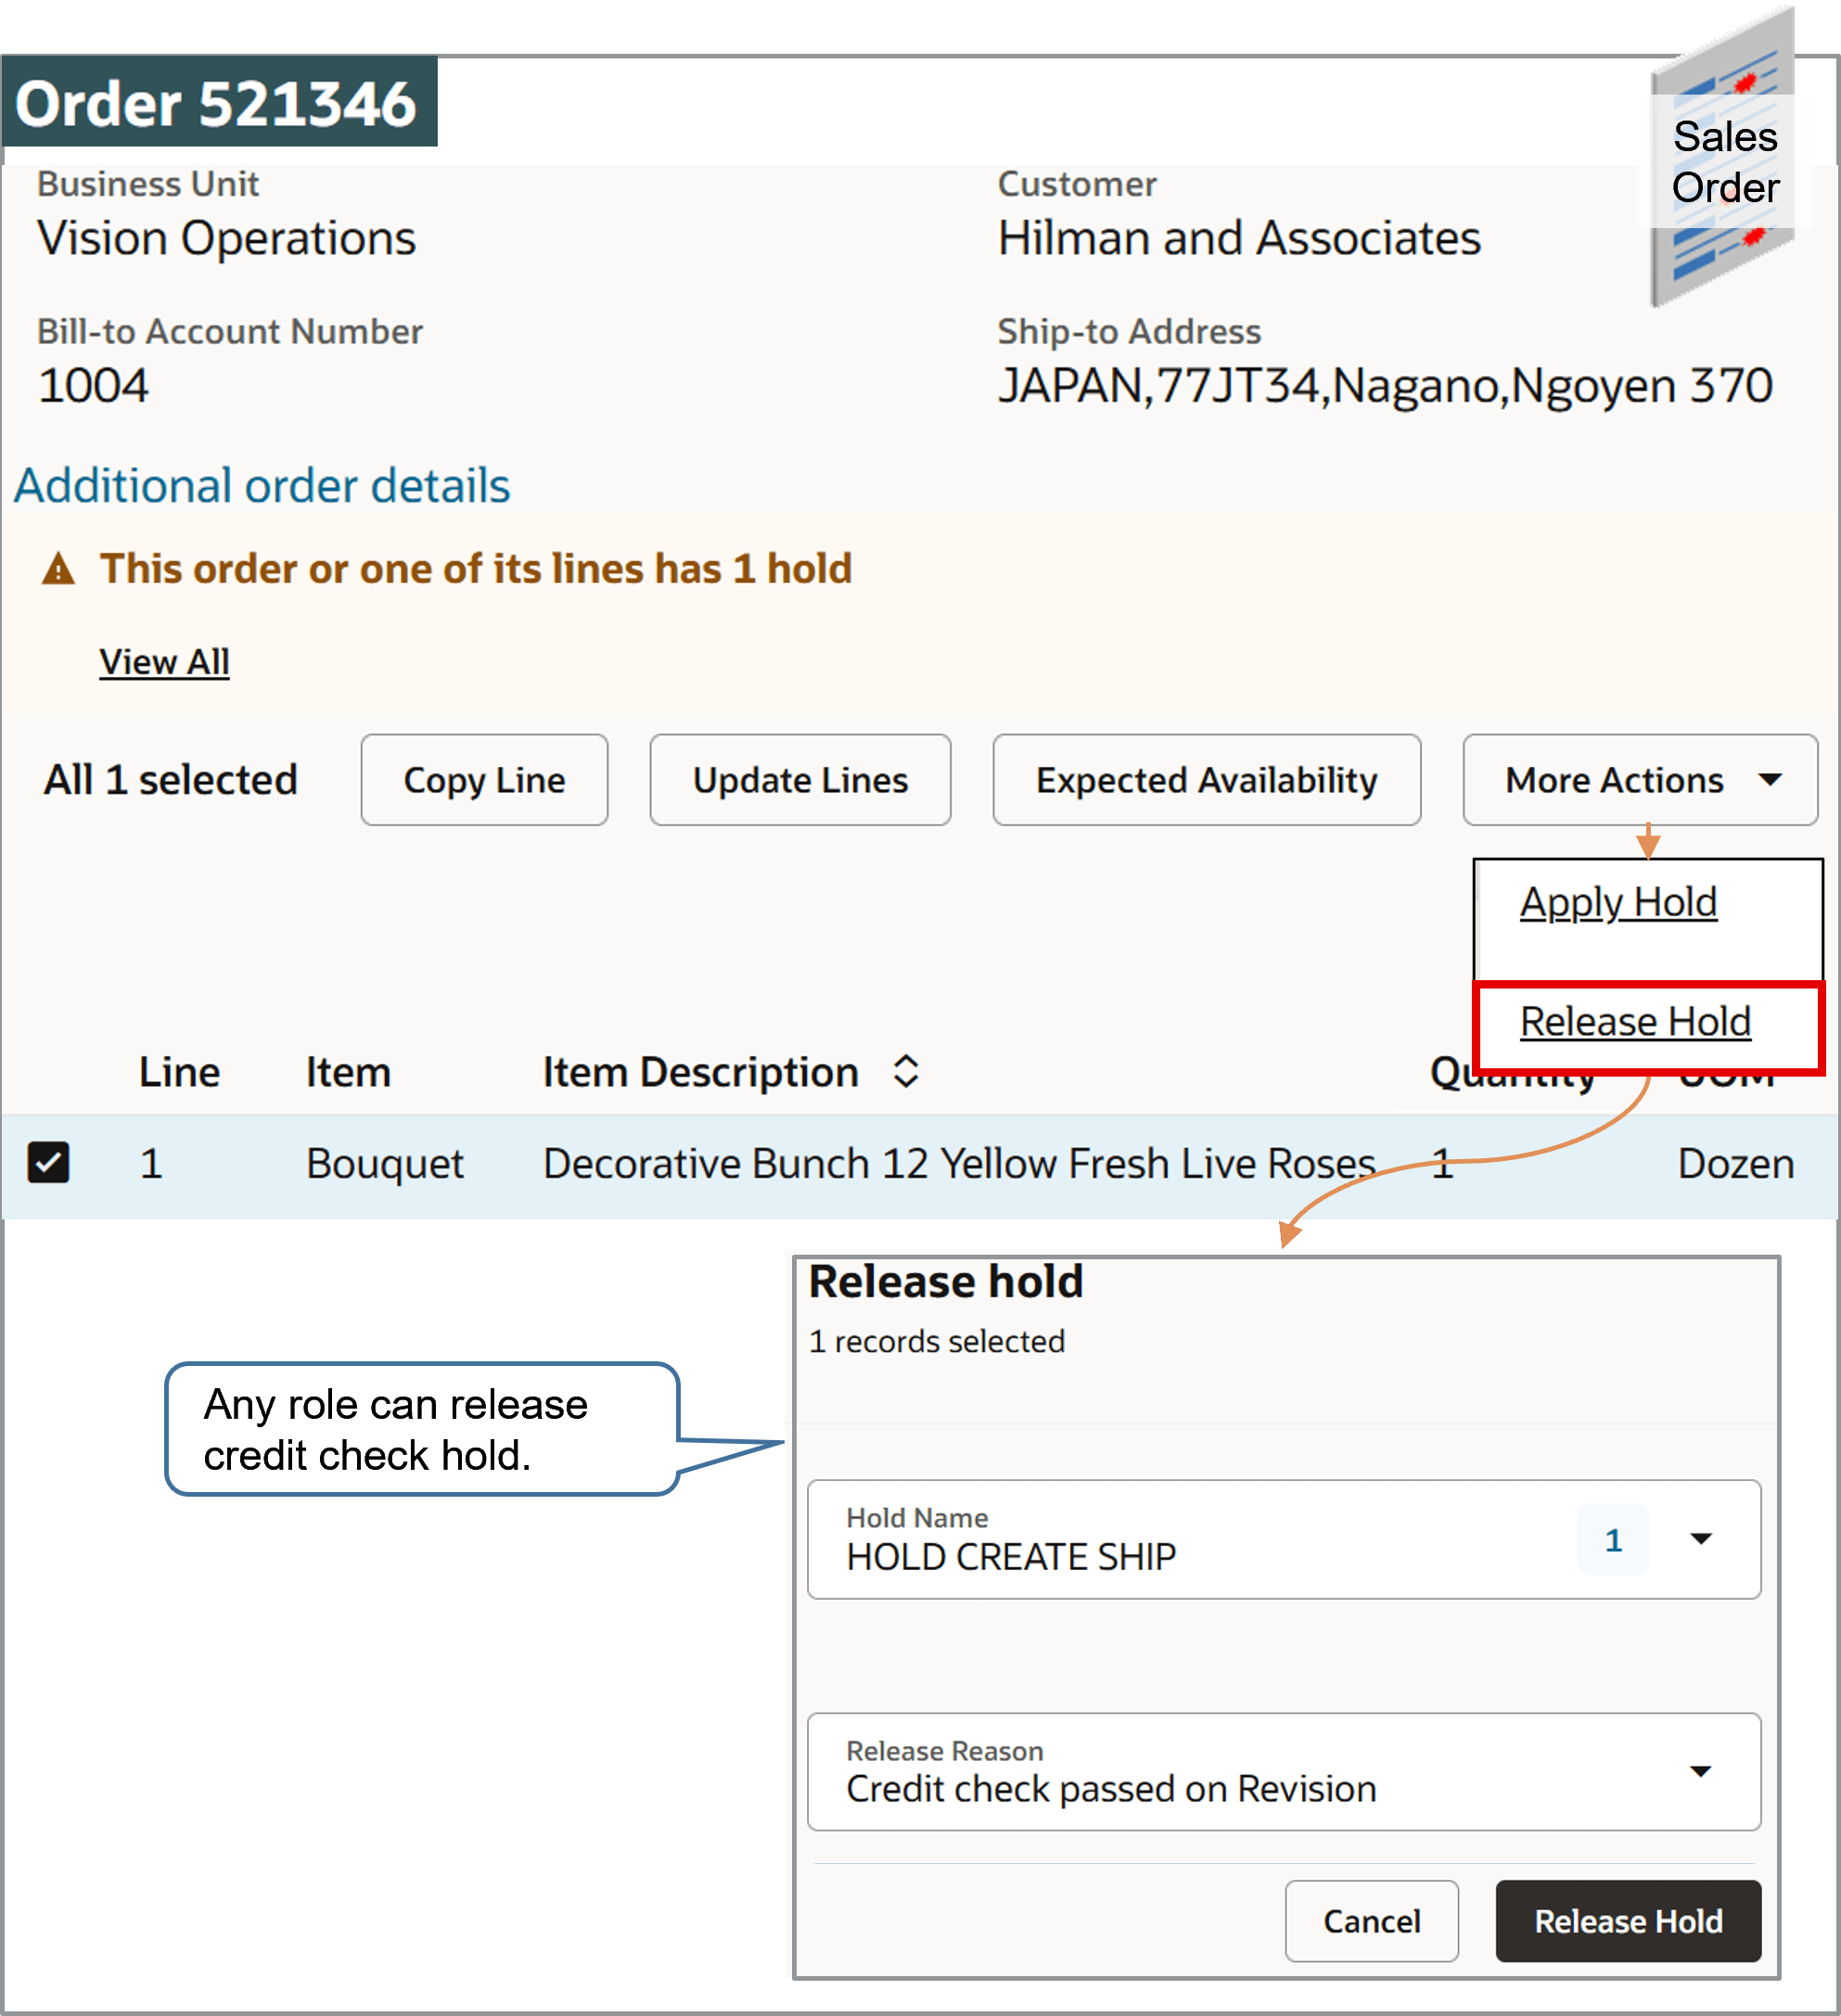Click the Update Lines button
The image size is (1841, 2016).
tap(800, 780)
